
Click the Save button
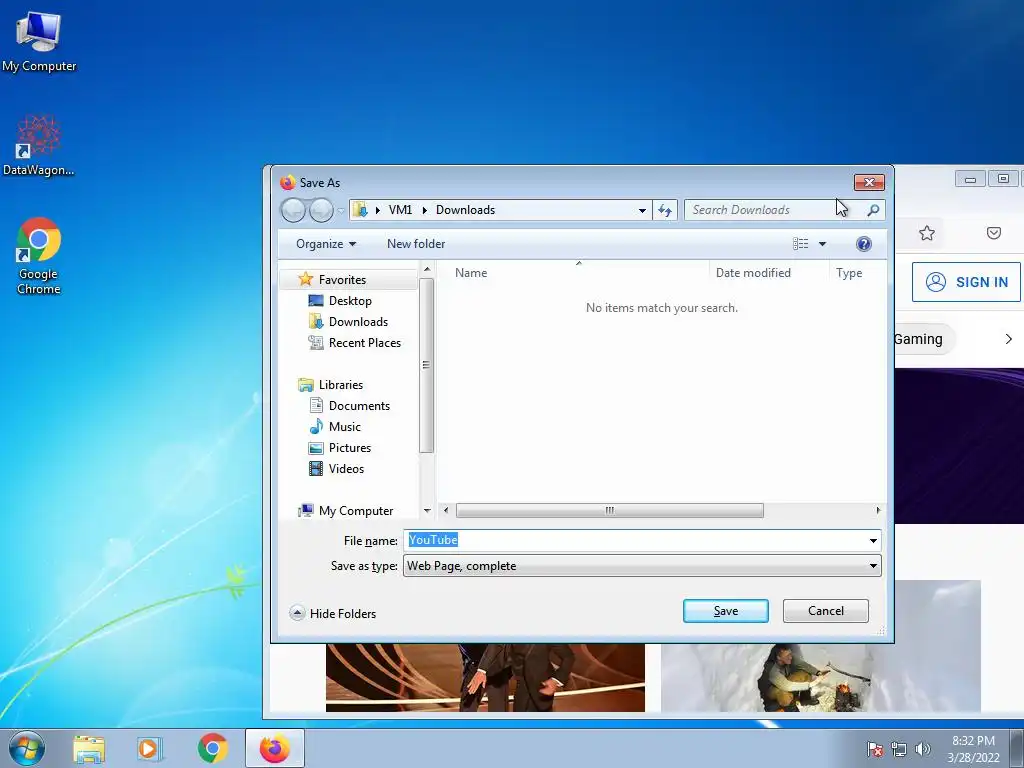[x=726, y=611]
